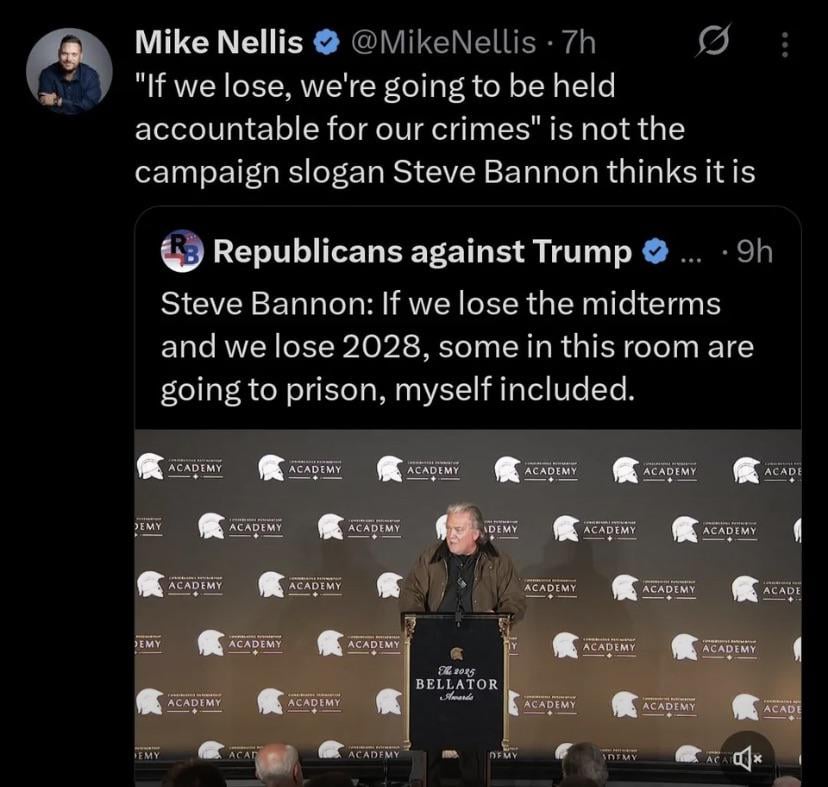Click the truncated ellipsis in quoted header

(690, 254)
